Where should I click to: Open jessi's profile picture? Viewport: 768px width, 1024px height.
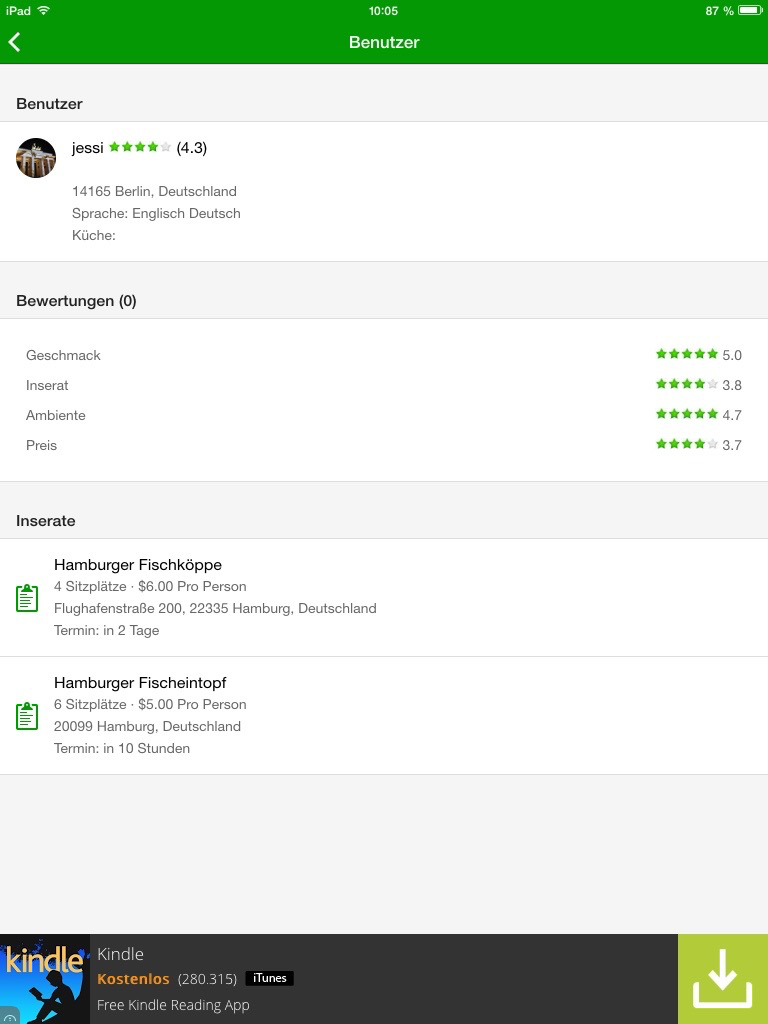click(x=36, y=157)
